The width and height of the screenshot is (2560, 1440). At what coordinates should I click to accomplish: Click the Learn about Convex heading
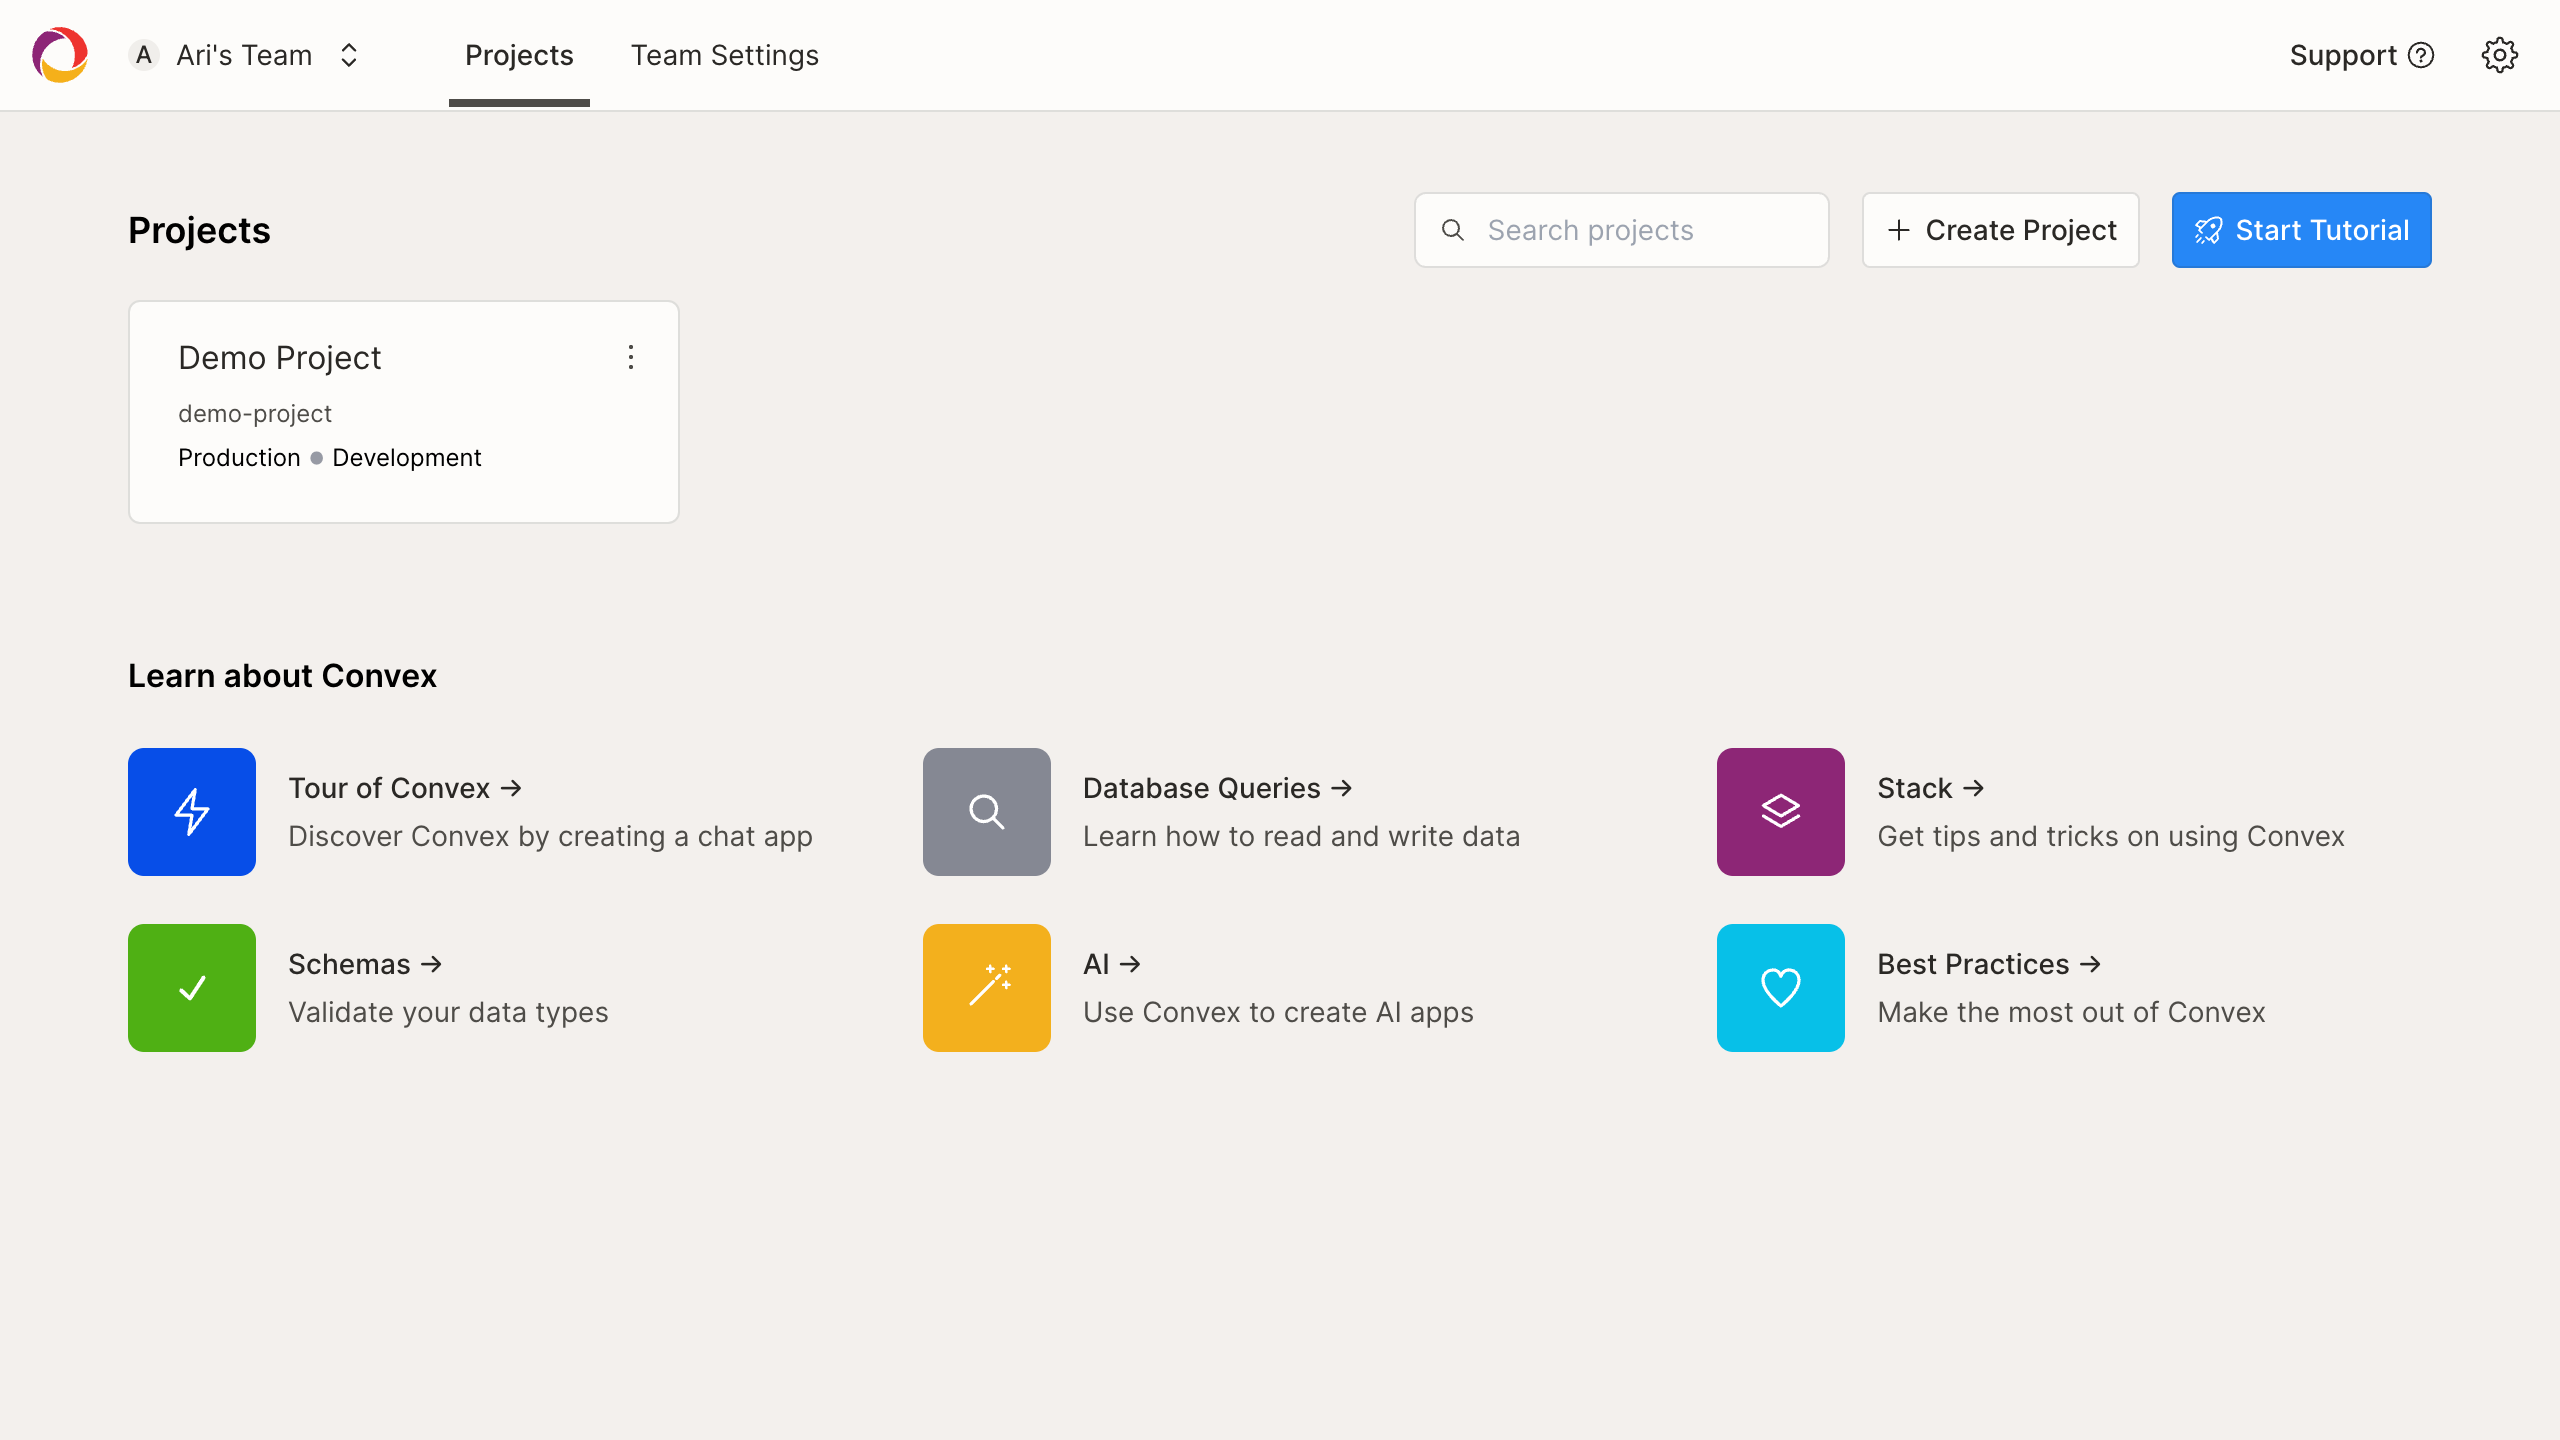(282, 676)
